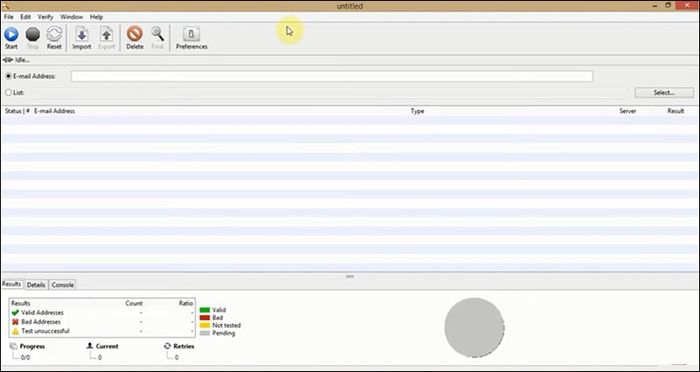Click the yellow Test unsuccessful warning icon
This screenshot has height=372, width=700.
(x=15, y=331)
